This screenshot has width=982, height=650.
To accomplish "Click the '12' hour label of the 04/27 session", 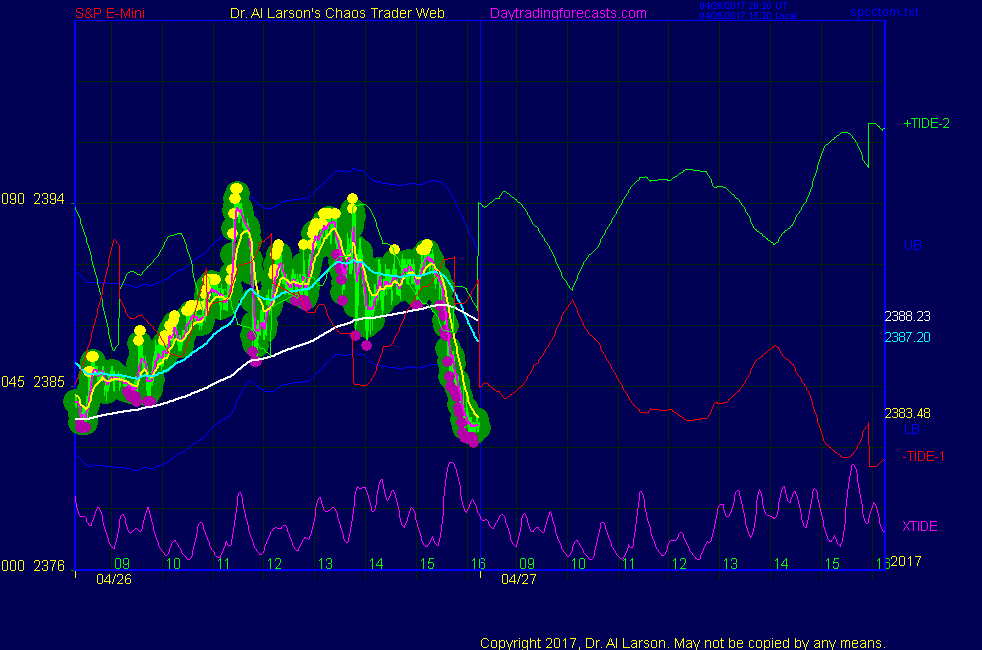I will pyautogui.click(x=680, y=564).
